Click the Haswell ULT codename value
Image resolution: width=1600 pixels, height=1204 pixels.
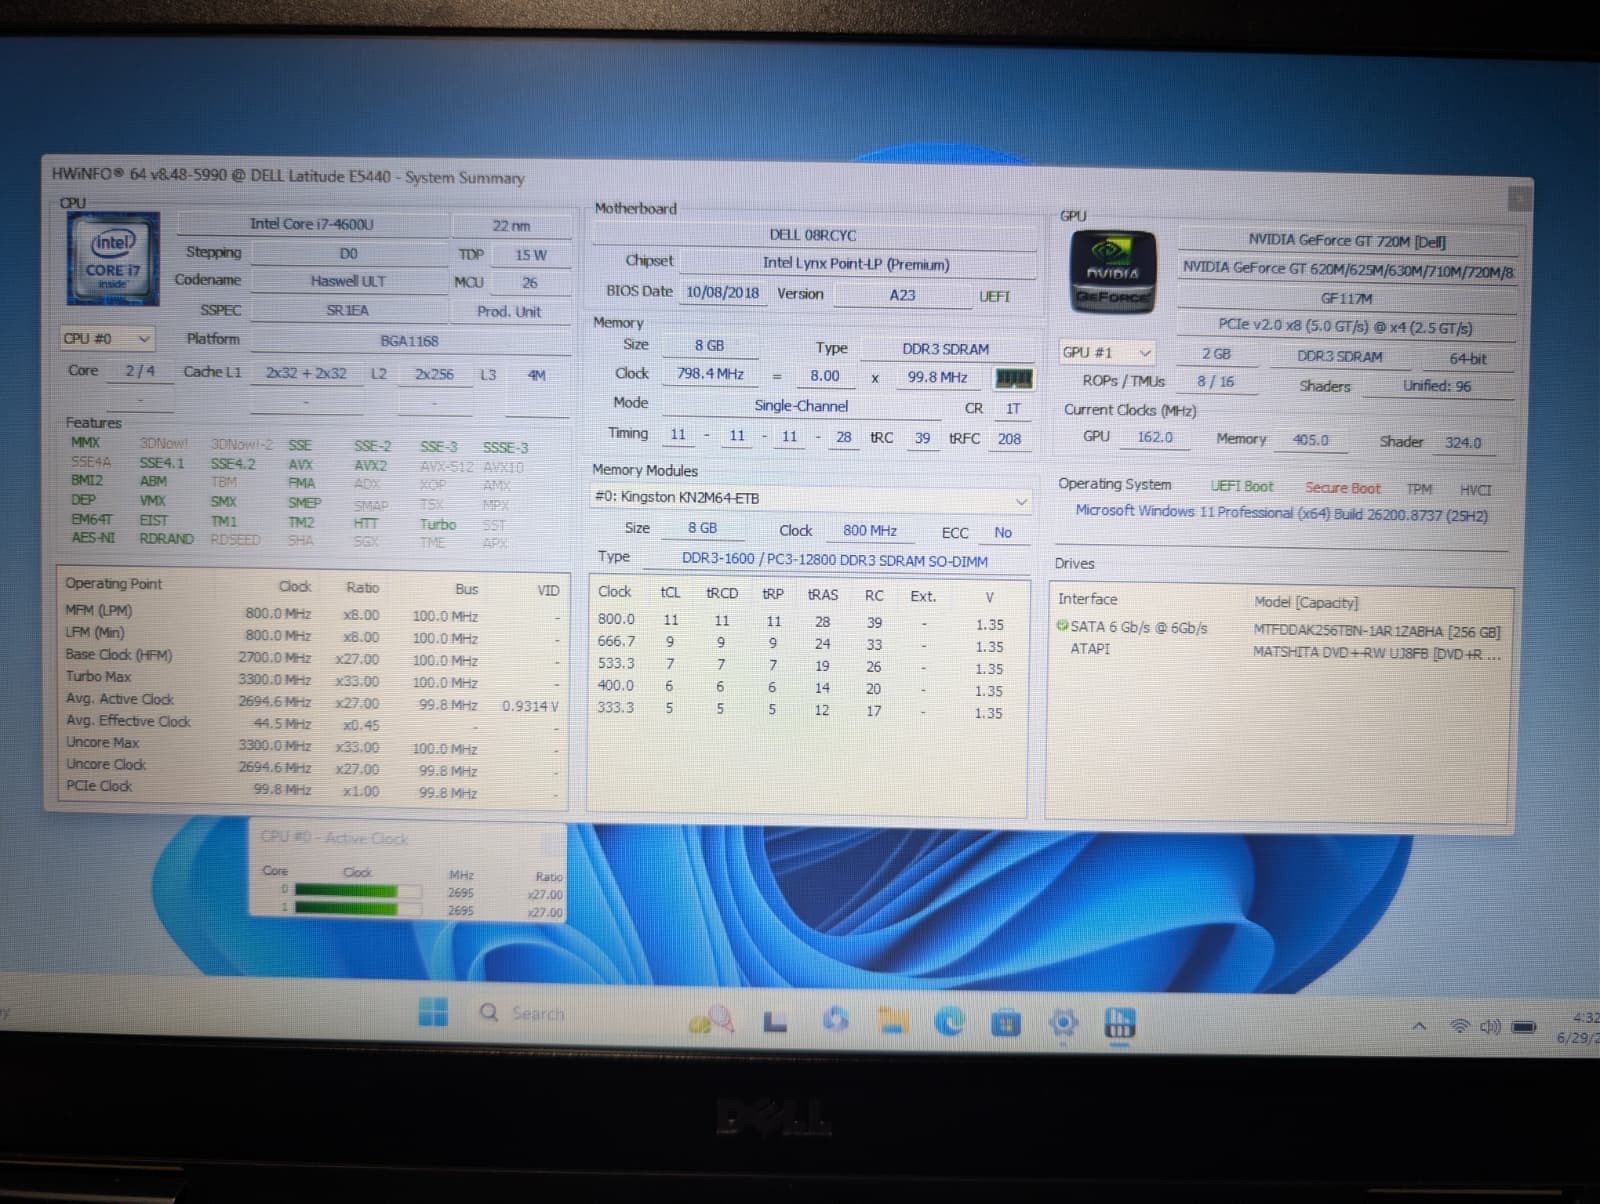pyautogui.click(x=347, y=281)
